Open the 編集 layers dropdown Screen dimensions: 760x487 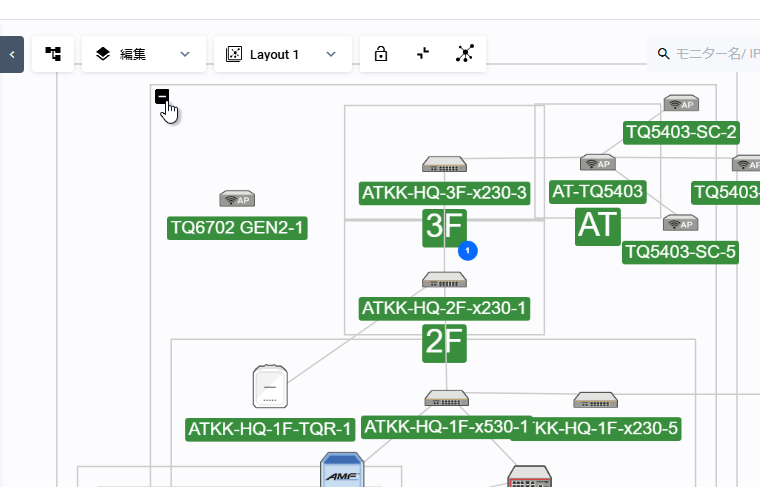pos(144,54)
